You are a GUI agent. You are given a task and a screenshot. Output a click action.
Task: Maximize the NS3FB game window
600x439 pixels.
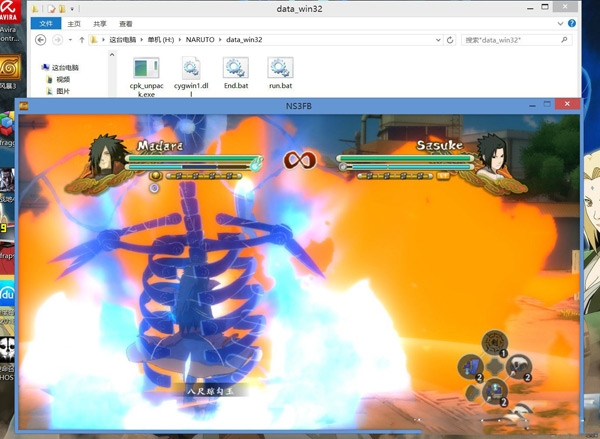547,104
